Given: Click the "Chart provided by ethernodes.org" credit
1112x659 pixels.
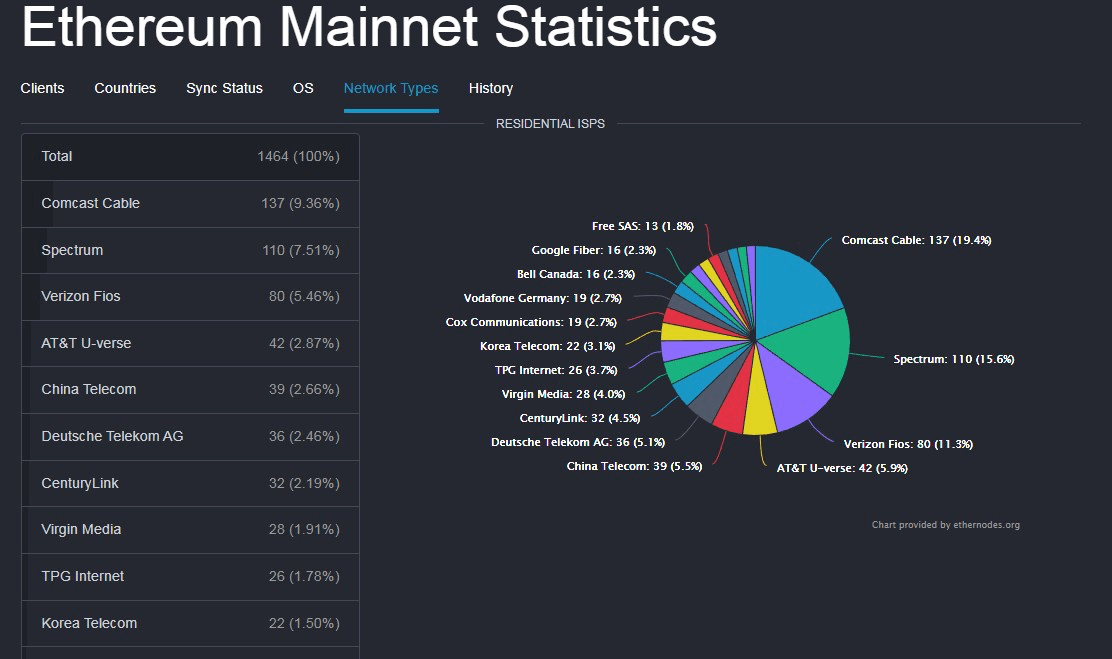Looking at the screenshot, I should (946, 526).
